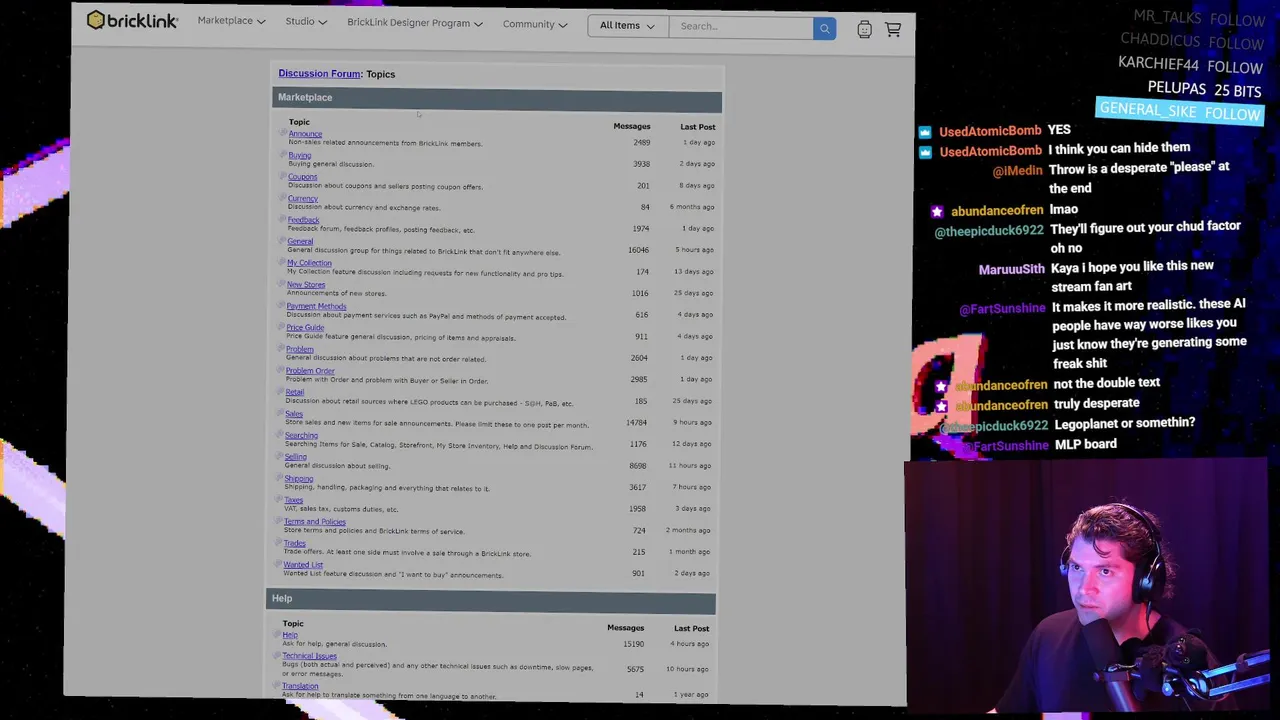This screenshot has height=720, width=1280.
Task: Open the Technical Issues topic
Action: (x=309, y=656)
